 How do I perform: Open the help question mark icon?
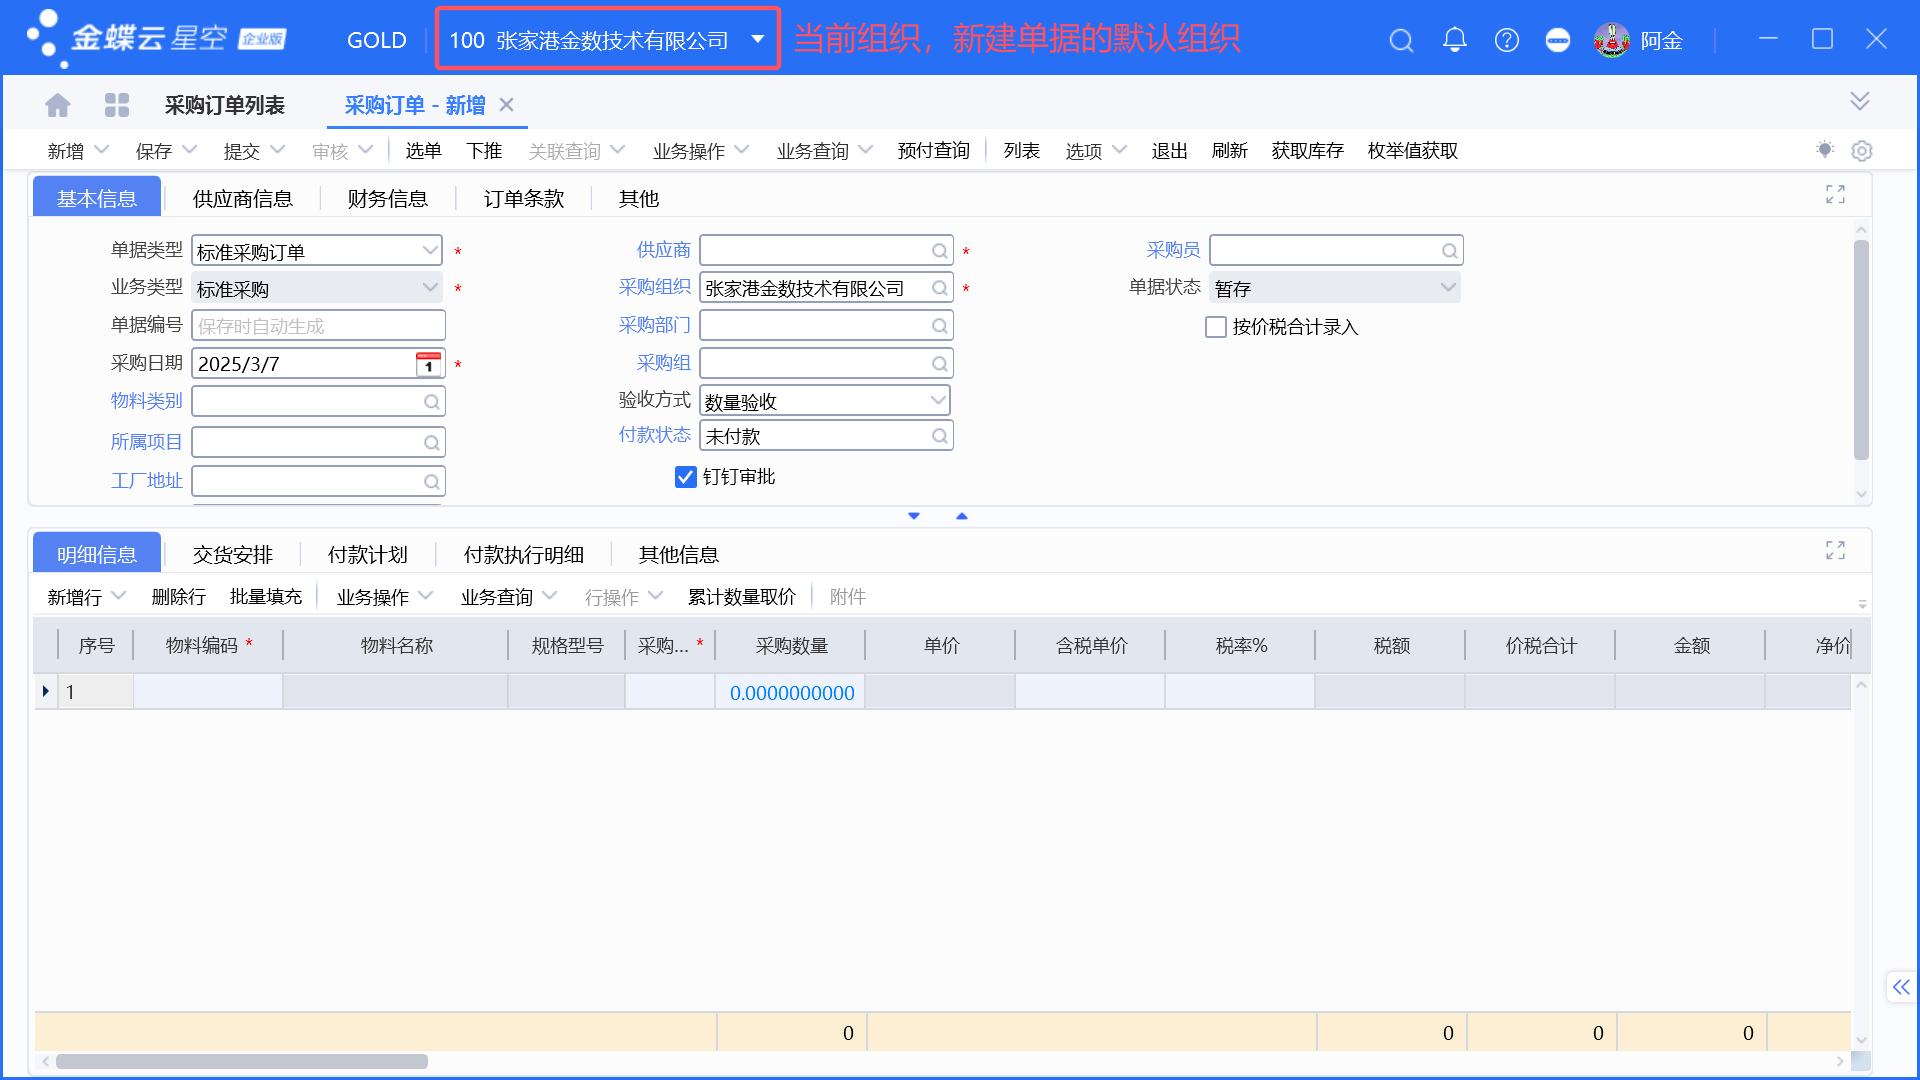click(1506, 40)
